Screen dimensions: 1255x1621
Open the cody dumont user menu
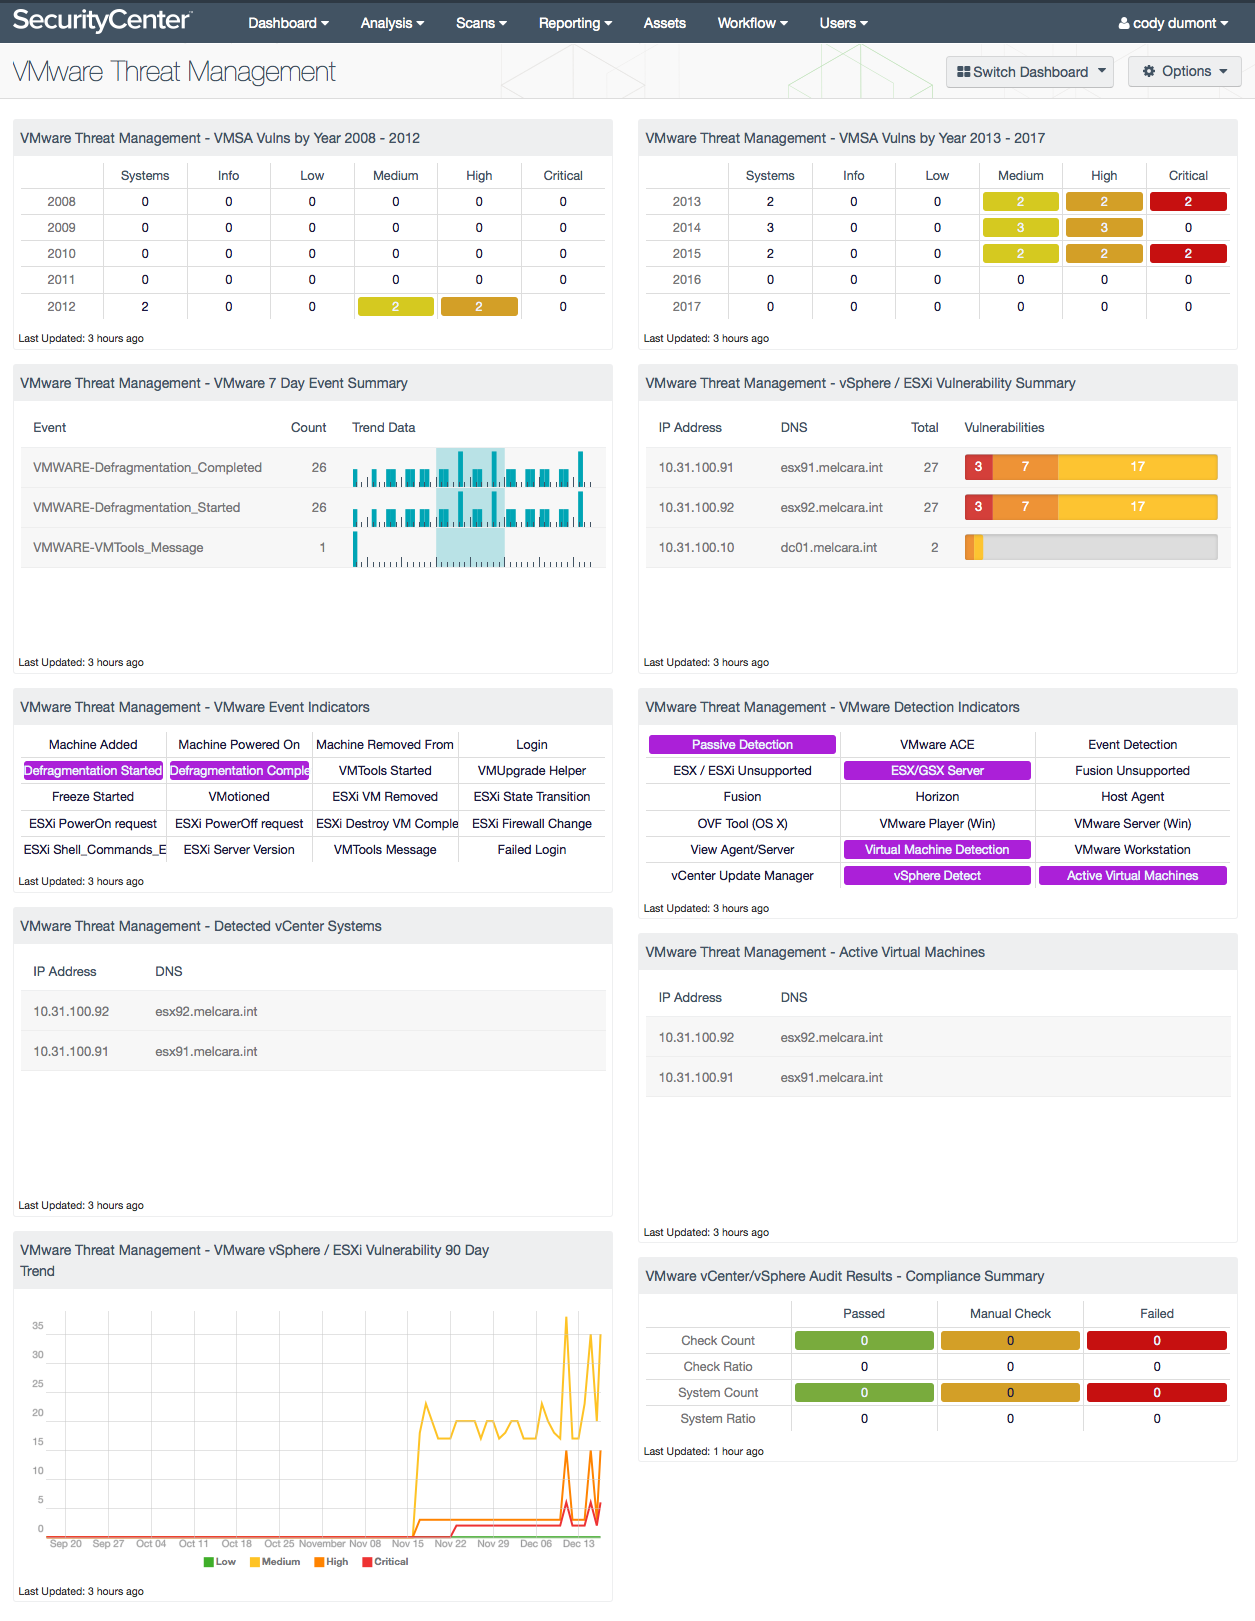tap(1173, 23)
